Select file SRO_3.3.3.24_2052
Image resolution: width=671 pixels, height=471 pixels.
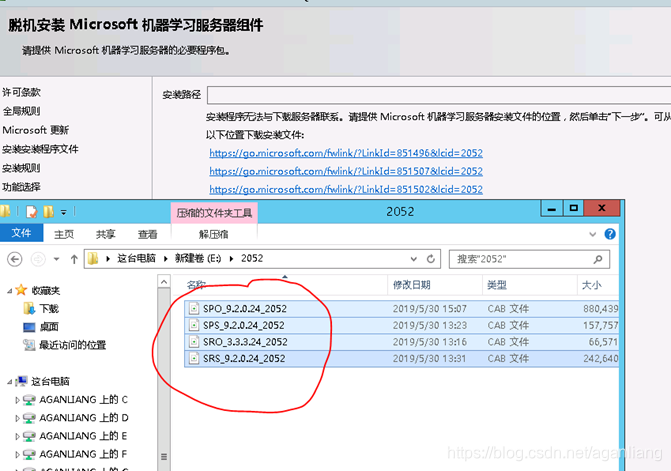pos(401,342)
